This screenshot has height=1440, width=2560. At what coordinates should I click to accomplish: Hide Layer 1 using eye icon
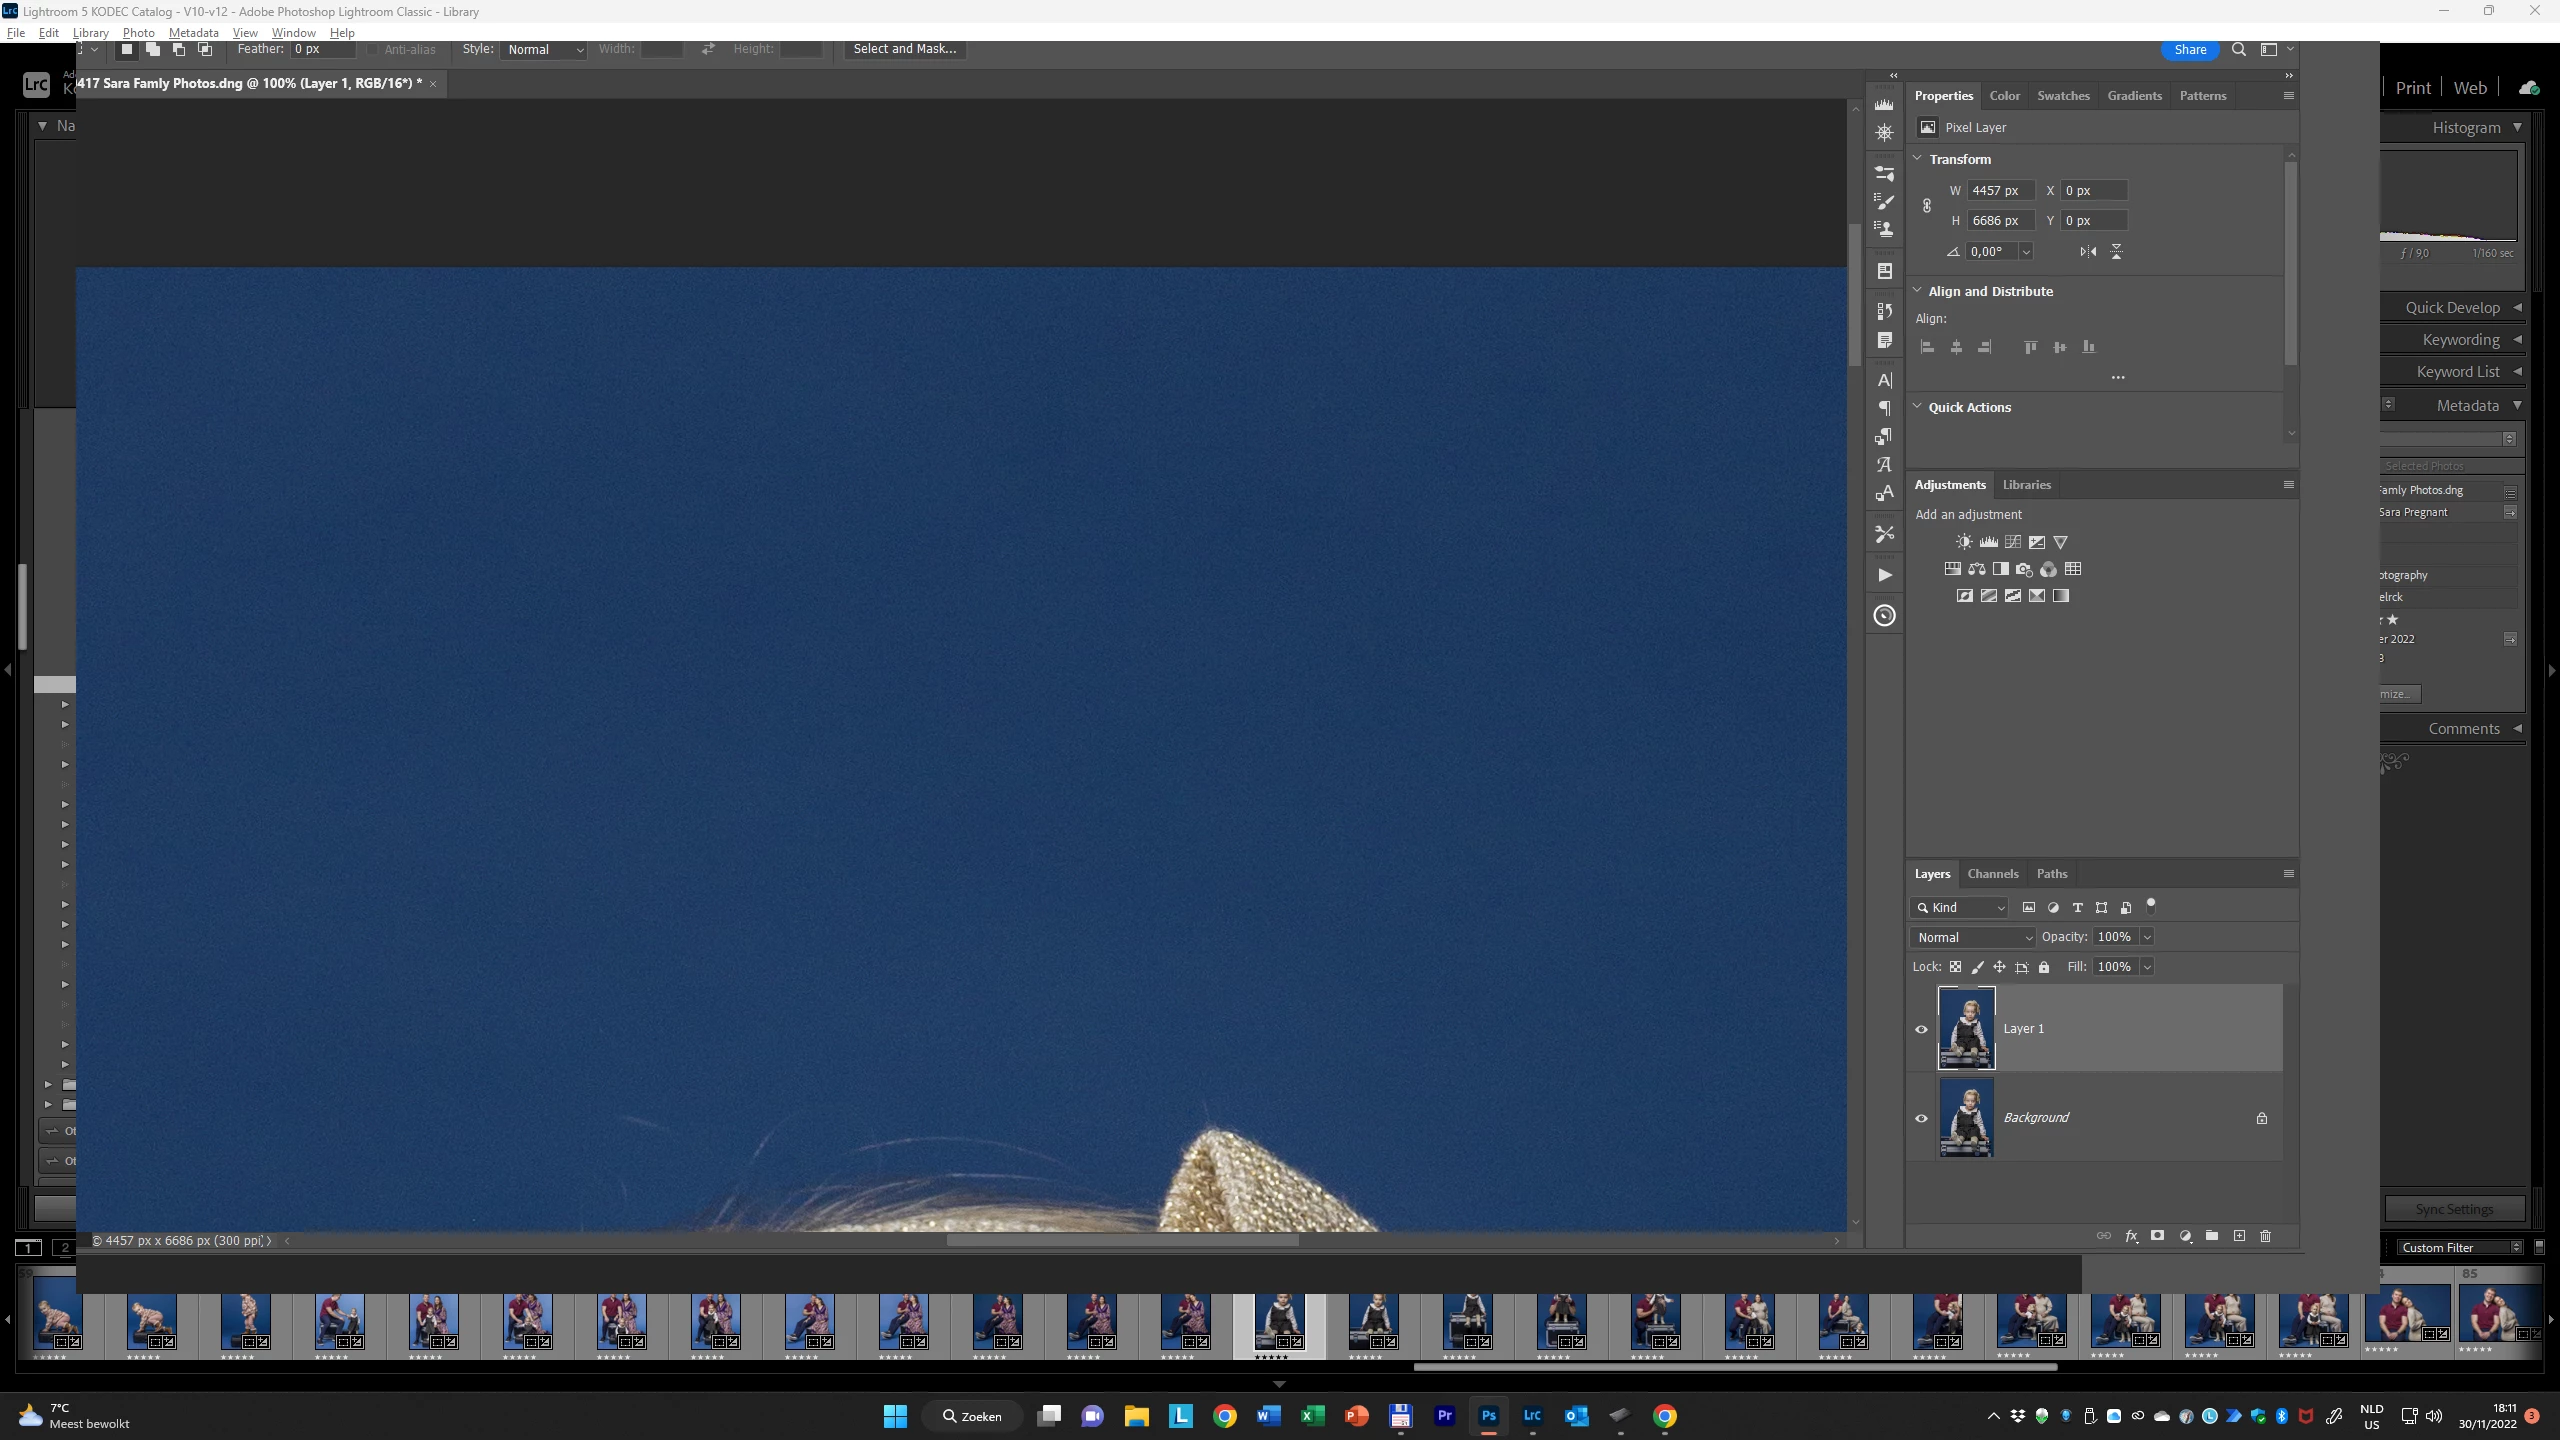(x=1921, y=1029)
